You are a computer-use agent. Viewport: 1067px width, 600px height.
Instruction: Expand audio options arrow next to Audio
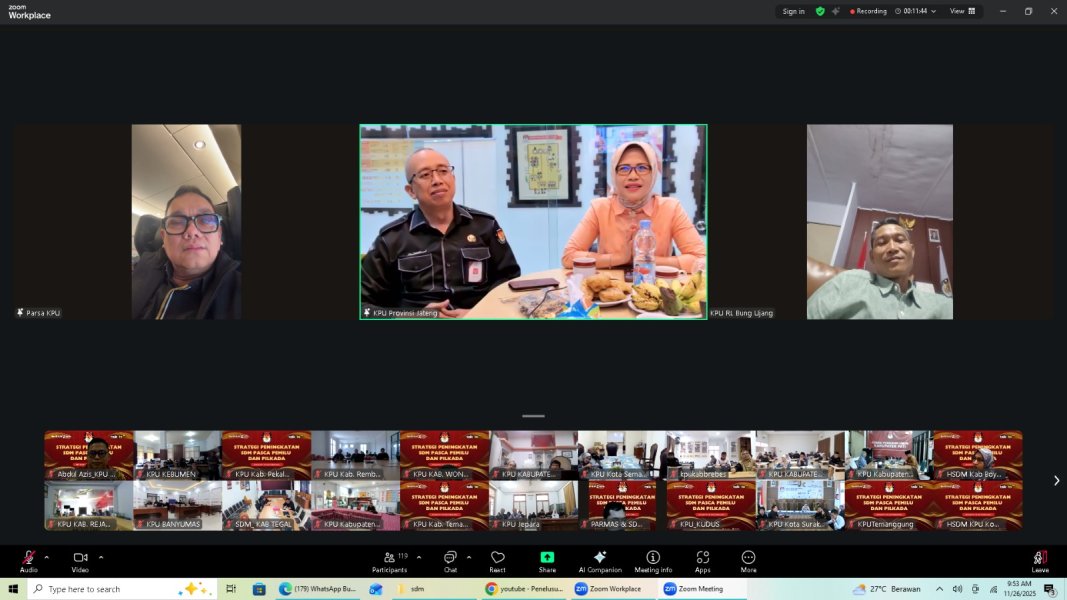tap(47, 557)
